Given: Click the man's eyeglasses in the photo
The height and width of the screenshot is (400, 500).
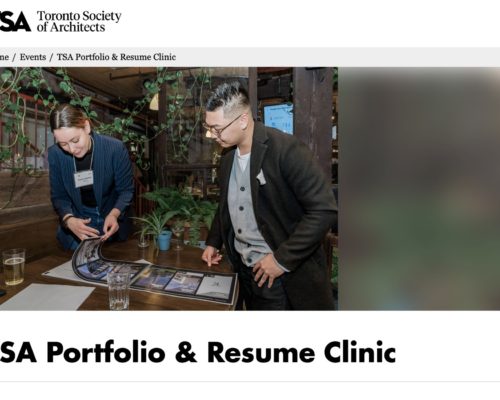Looking at the screenshot, I should 221,126.
